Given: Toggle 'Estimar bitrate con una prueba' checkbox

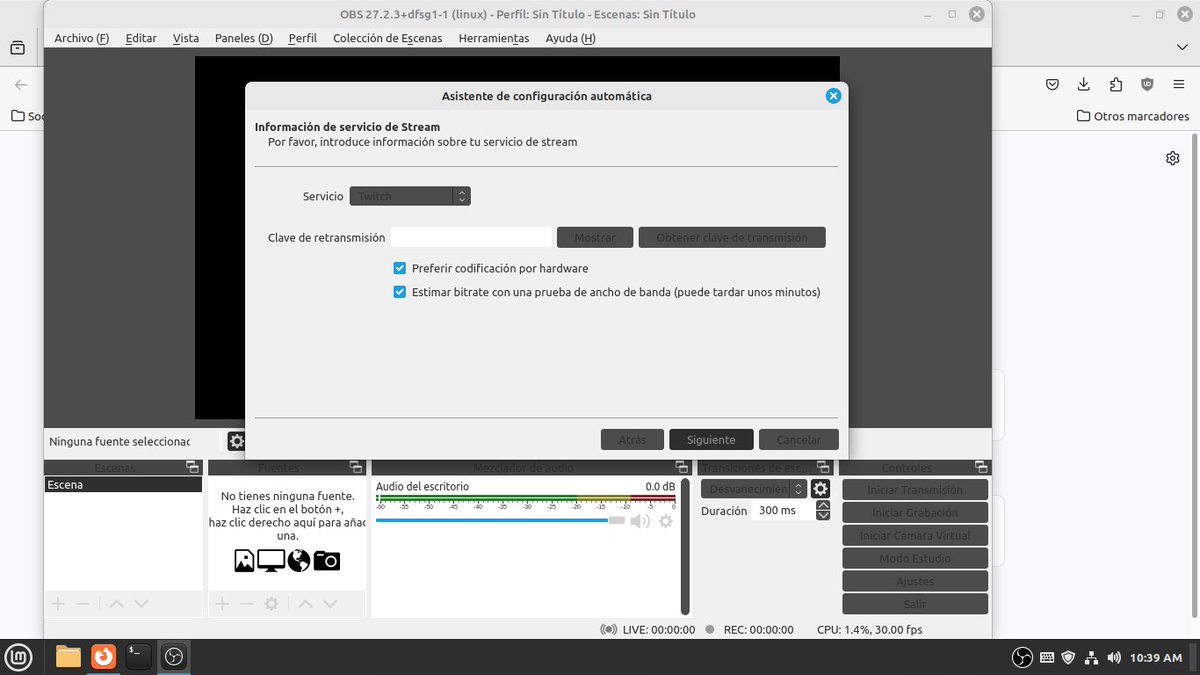Looking at the screenshot, I should pos(400,293).
